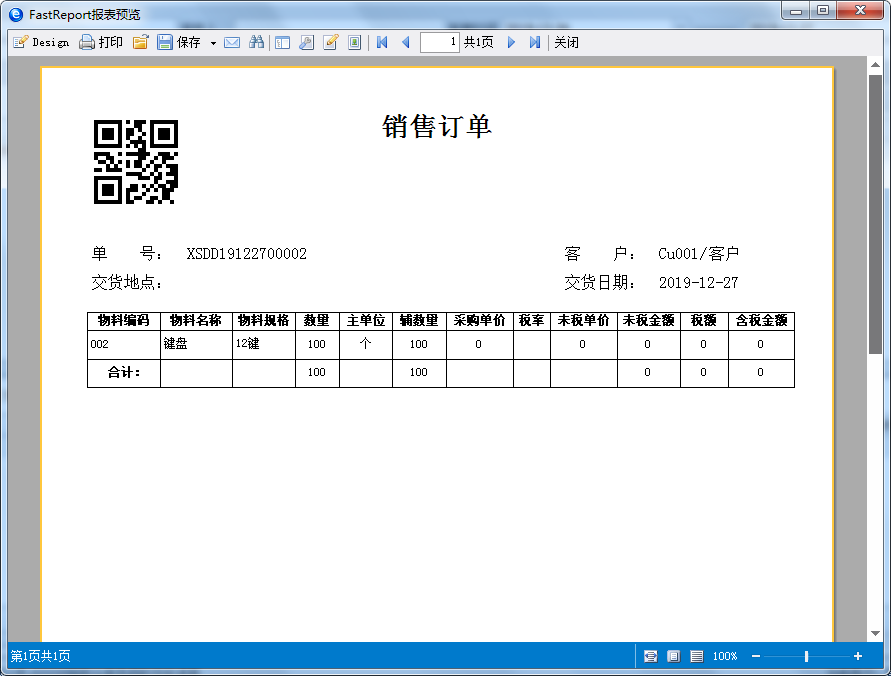Send report by email envelope icon

232,43
